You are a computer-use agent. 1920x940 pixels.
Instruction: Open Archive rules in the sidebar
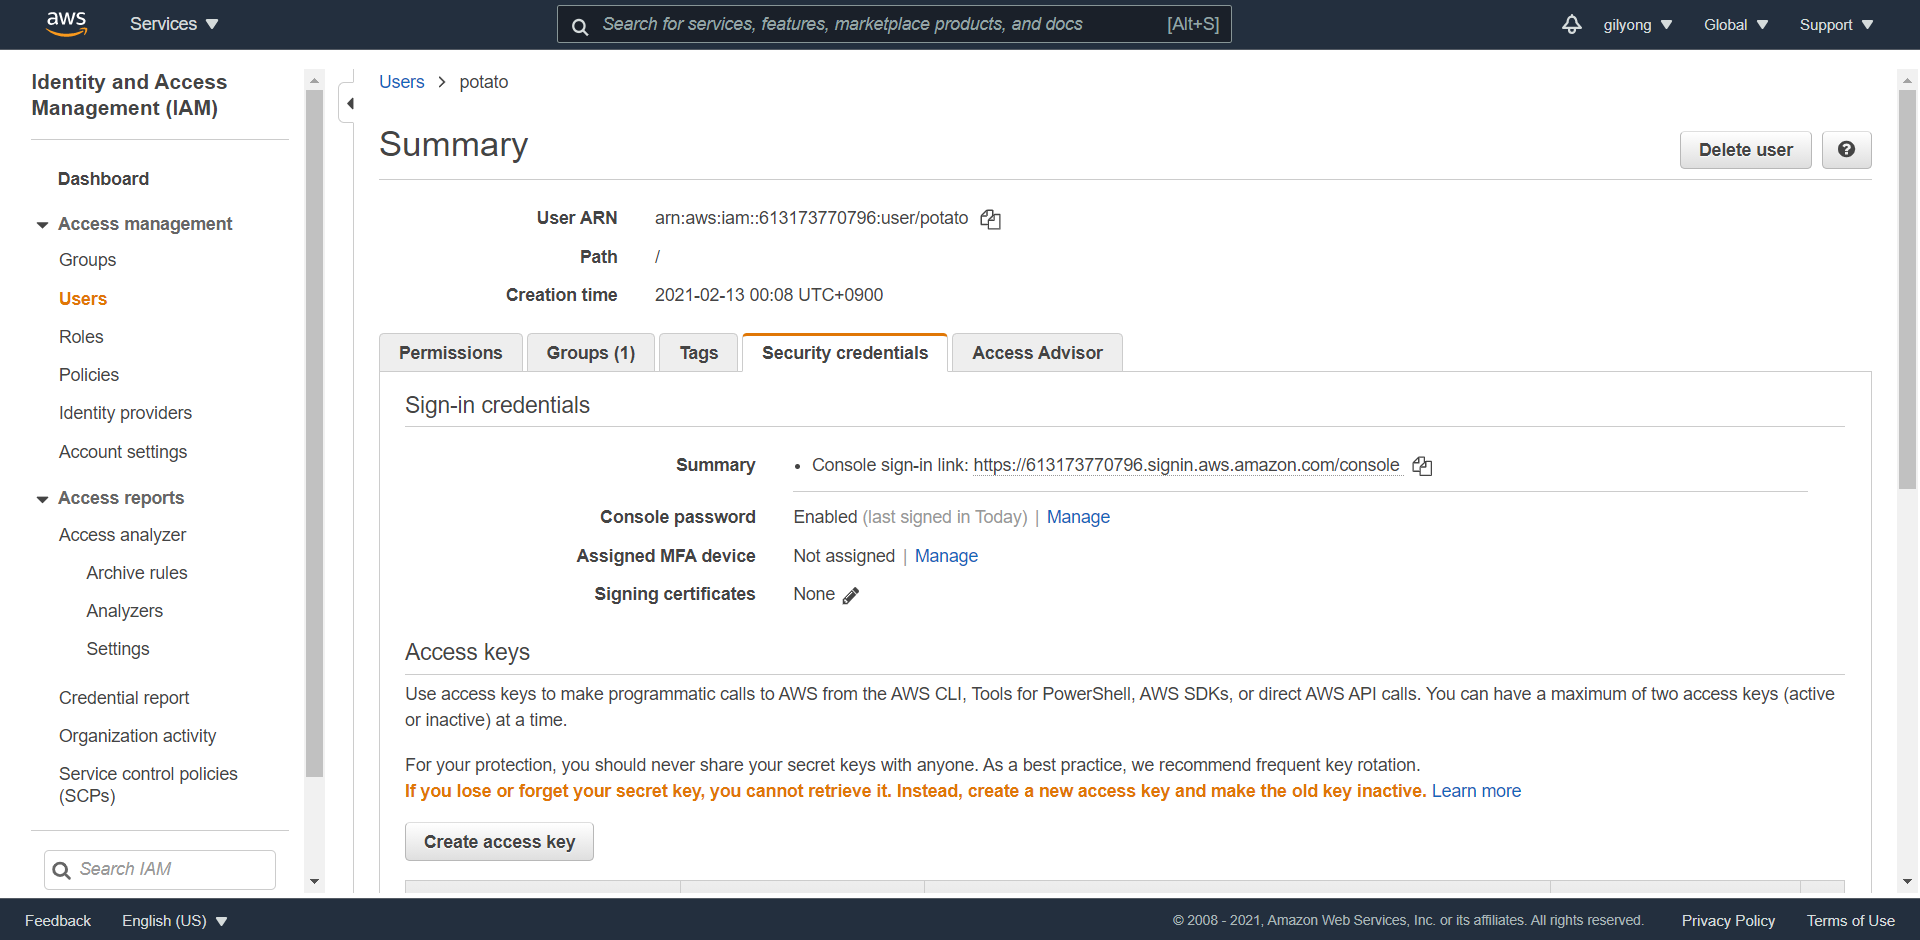137,573
